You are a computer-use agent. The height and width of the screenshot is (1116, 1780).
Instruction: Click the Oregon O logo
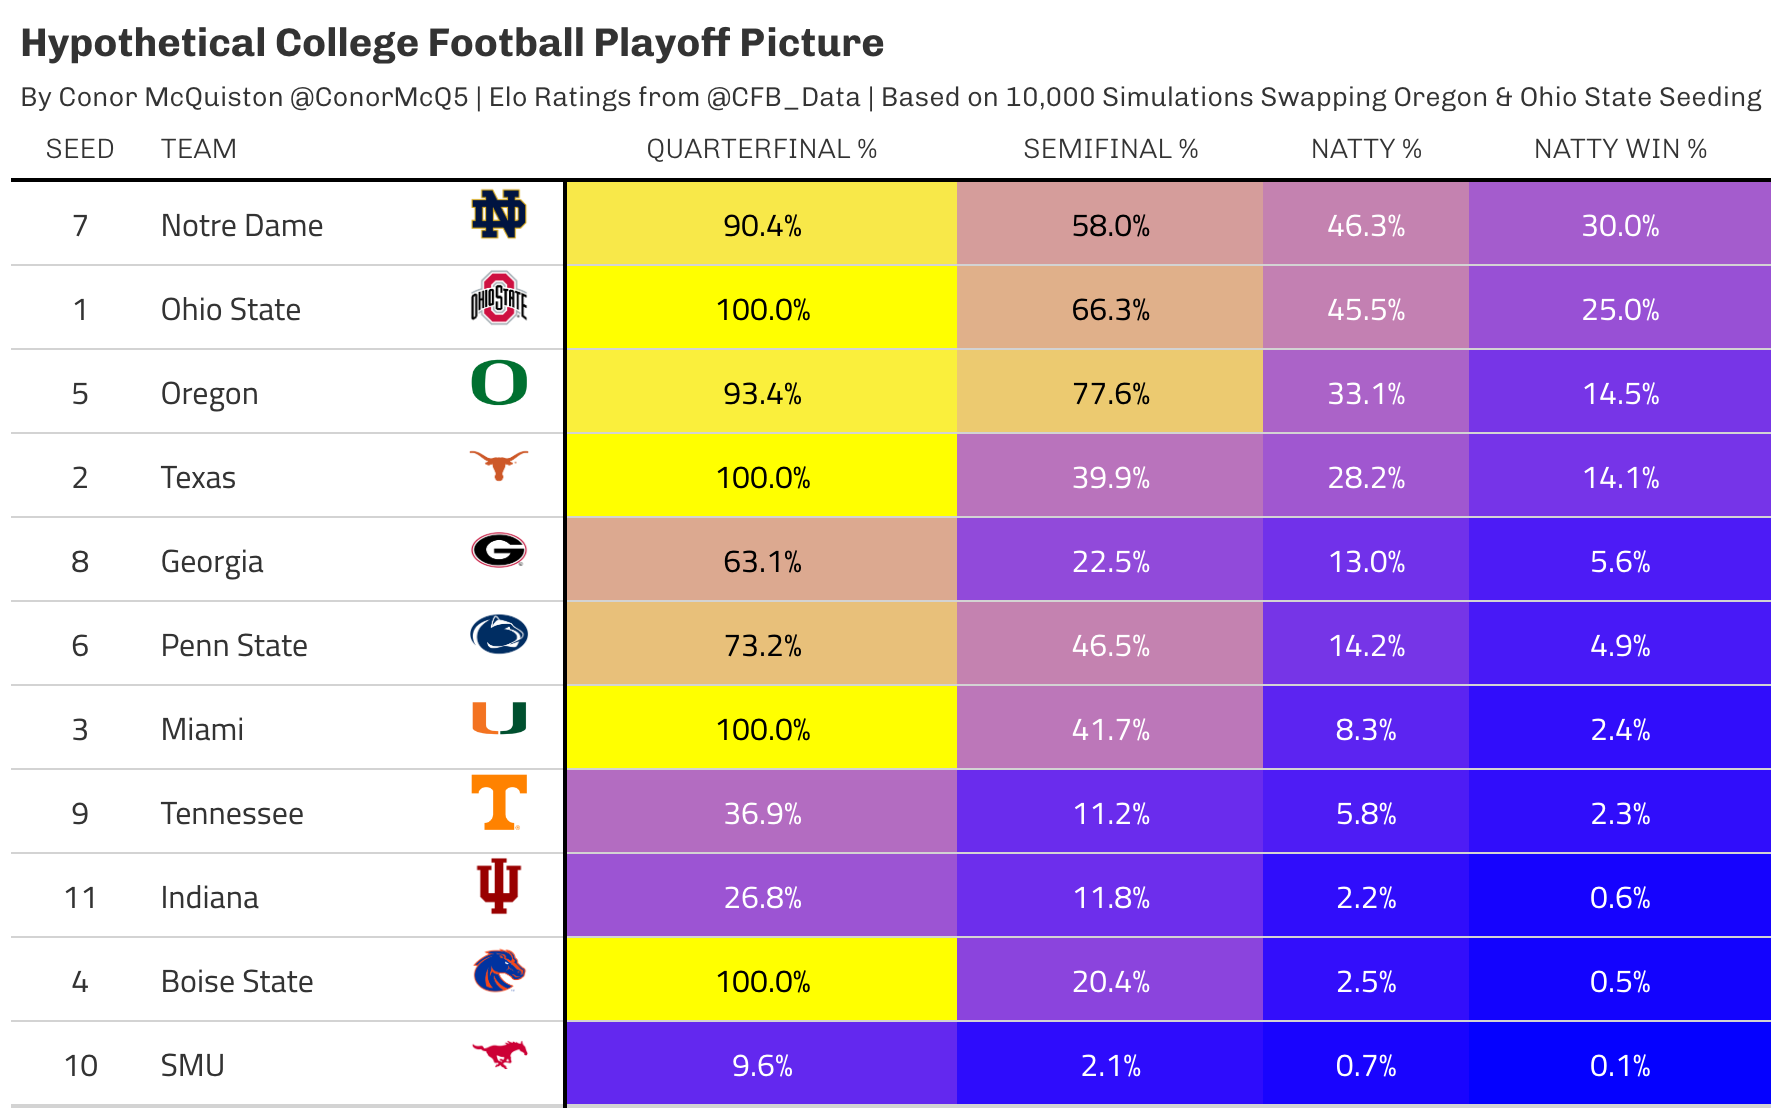[498, 383]
